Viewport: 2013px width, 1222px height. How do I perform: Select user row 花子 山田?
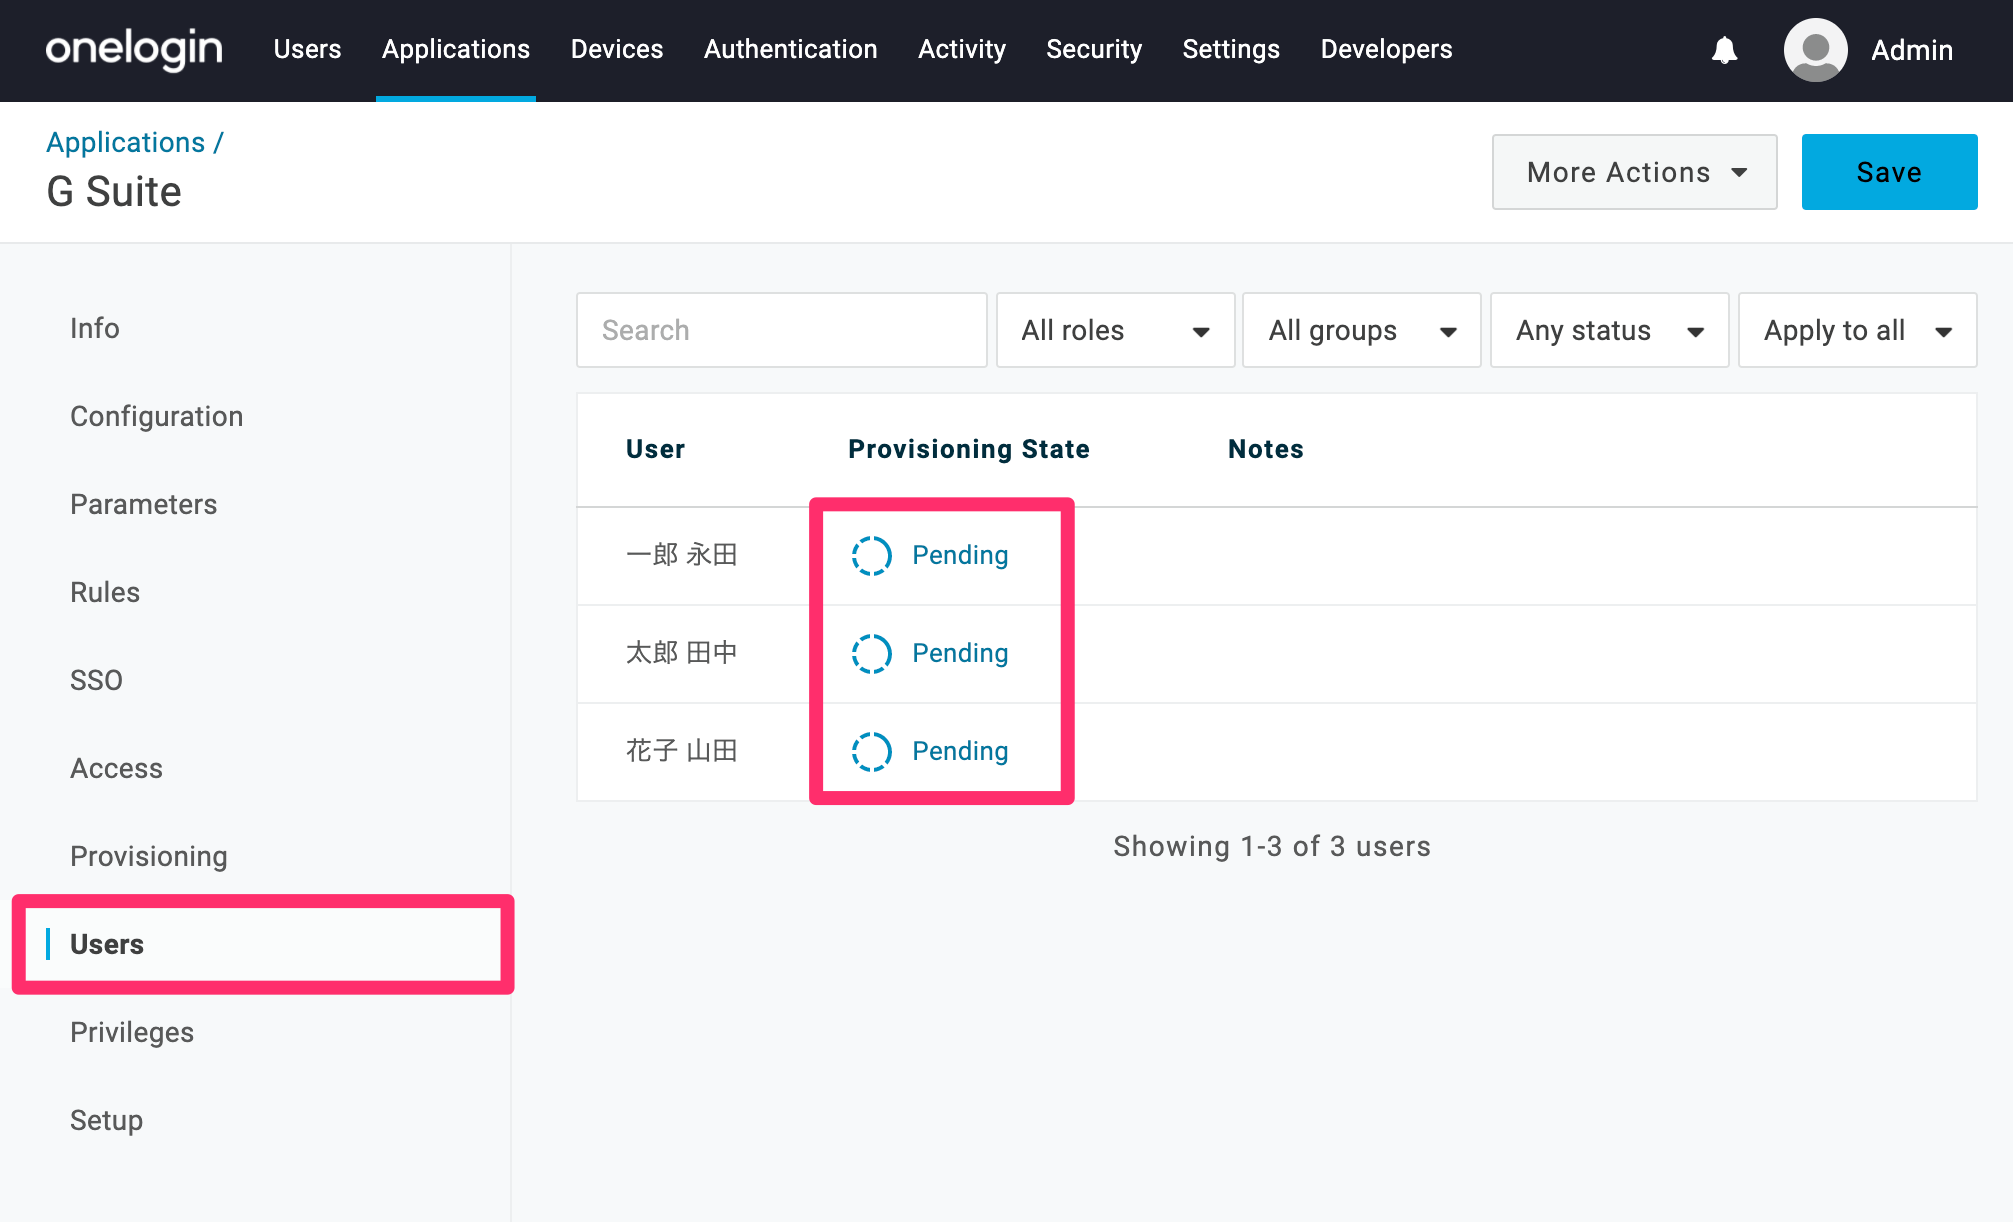(x=1277, y=752)
